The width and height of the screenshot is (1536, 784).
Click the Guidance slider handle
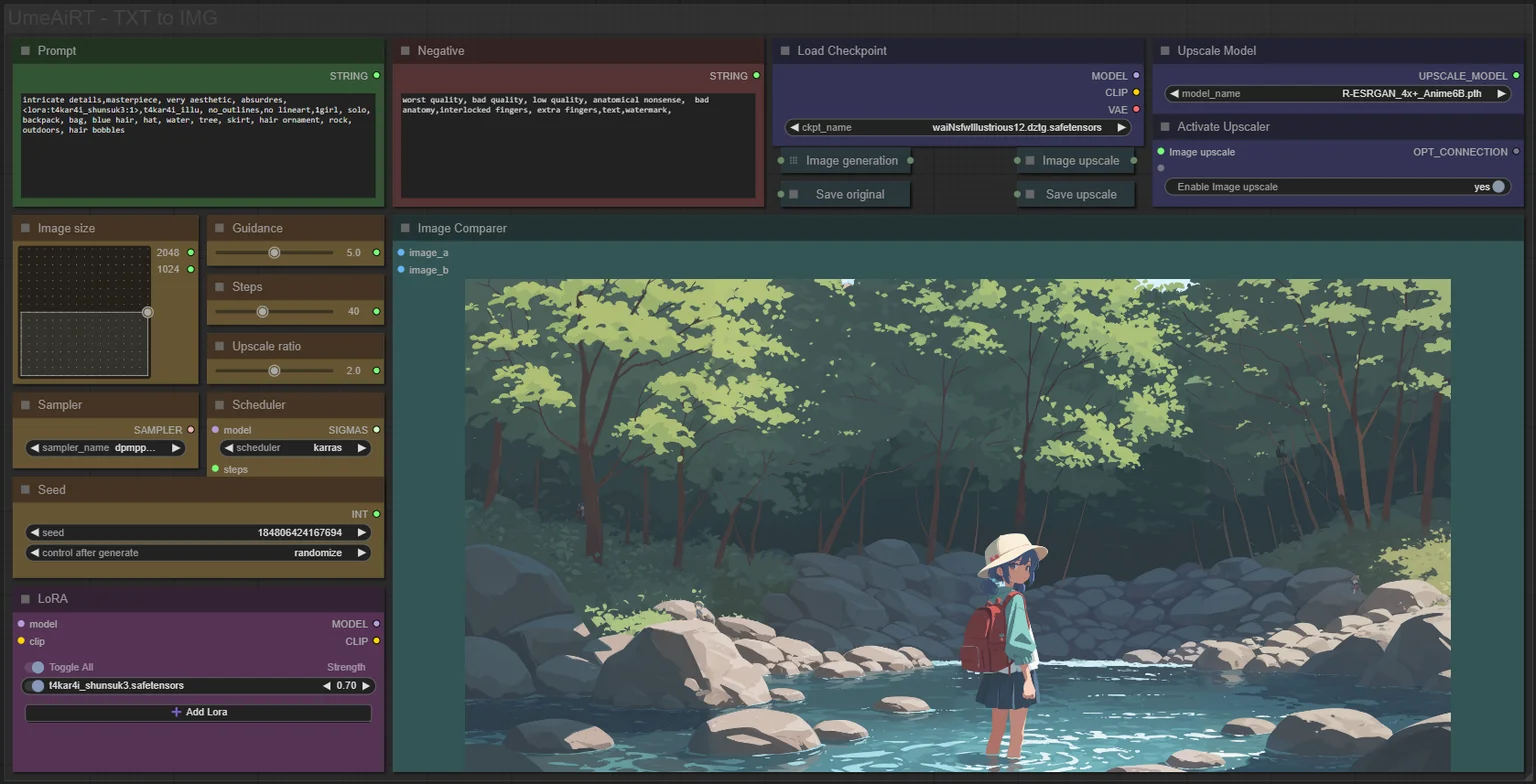(274, 253)
